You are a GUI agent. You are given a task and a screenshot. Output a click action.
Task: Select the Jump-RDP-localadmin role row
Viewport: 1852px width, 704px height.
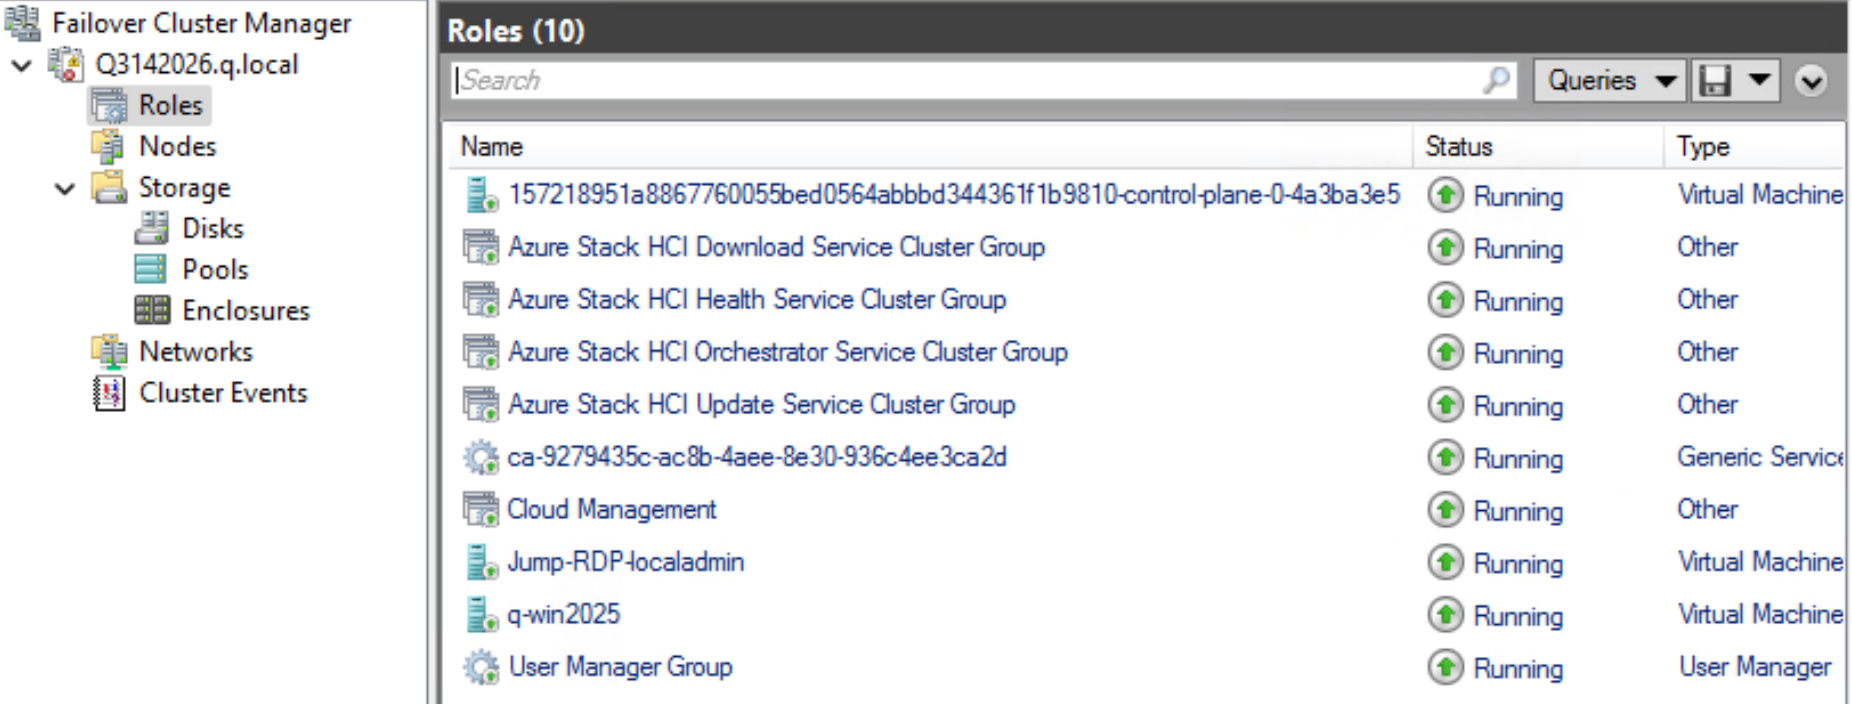[x=625, y=562]
